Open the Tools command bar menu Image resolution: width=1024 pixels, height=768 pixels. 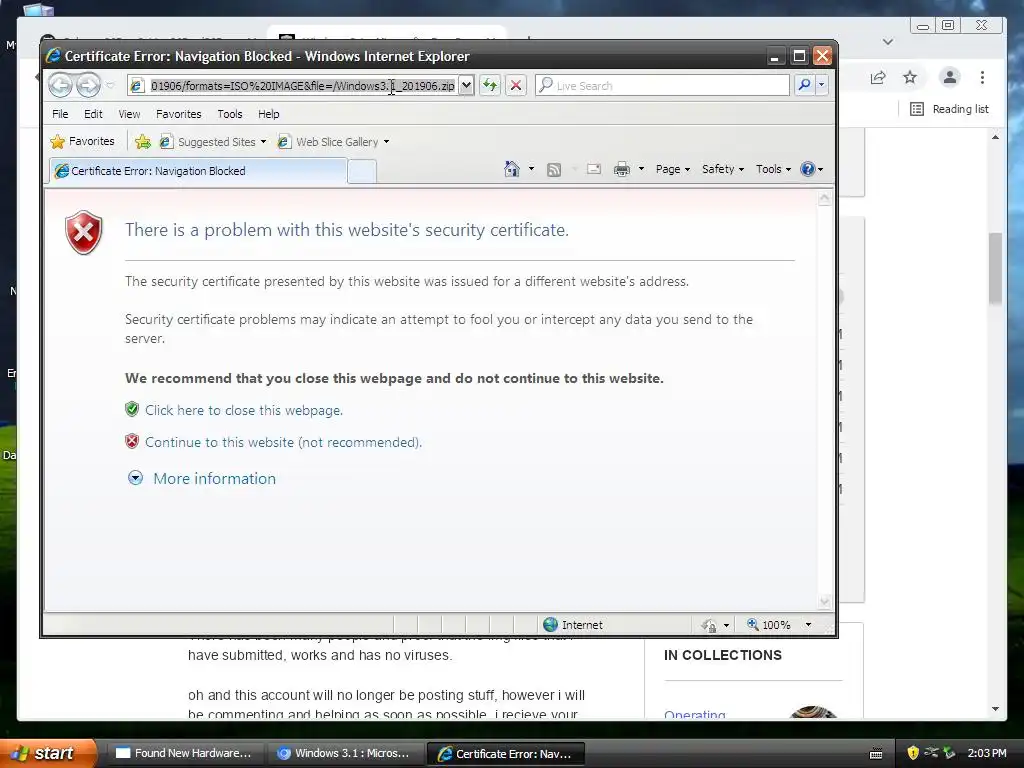pyautogui.click(x=773, y=169)
